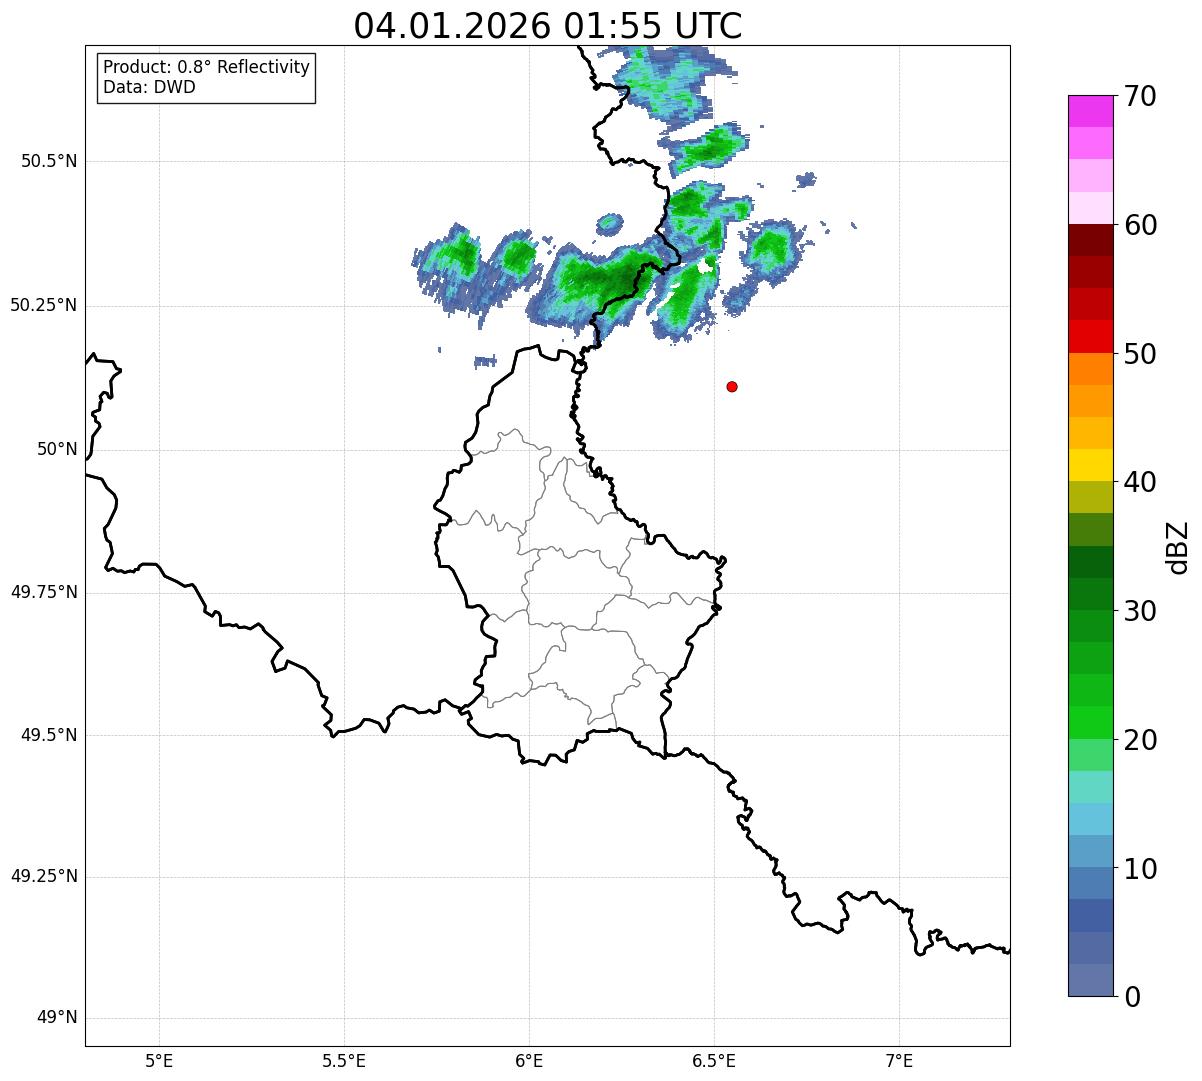Click the red station marker dot

[x=732, y=386]
